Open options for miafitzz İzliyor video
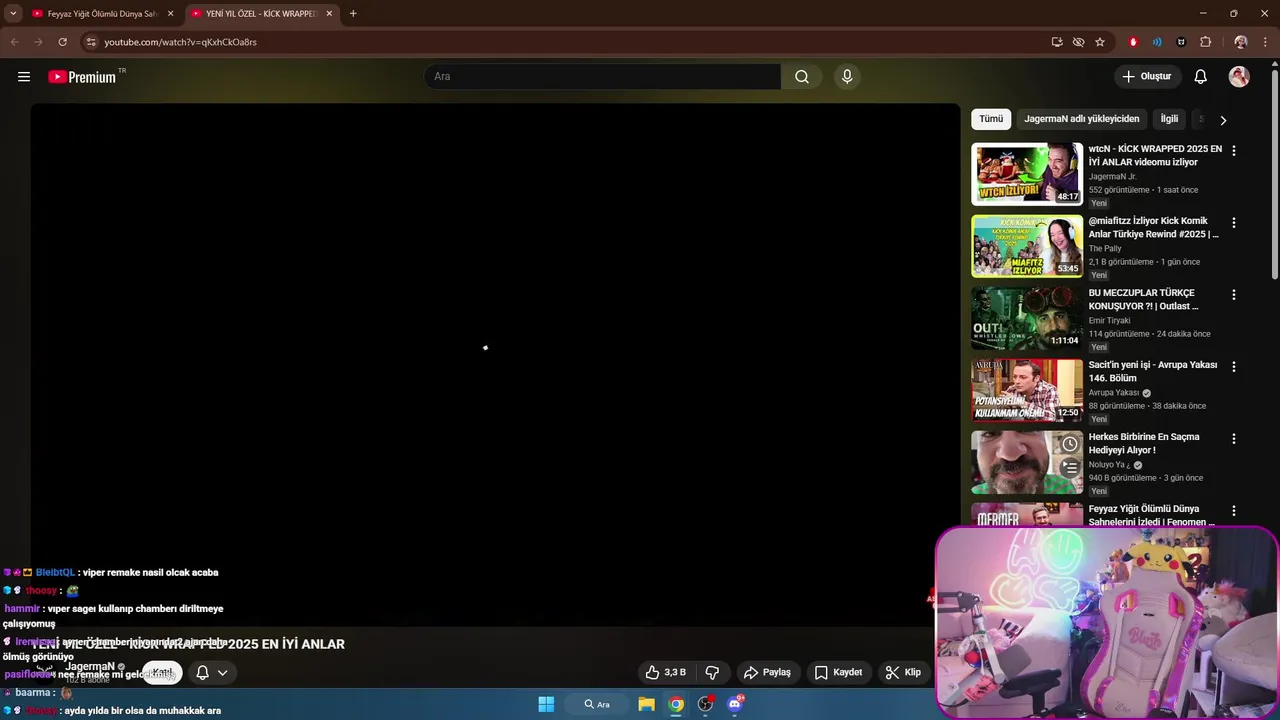1280x720 pixels. pyautogui.click(x=1234, y=223)
